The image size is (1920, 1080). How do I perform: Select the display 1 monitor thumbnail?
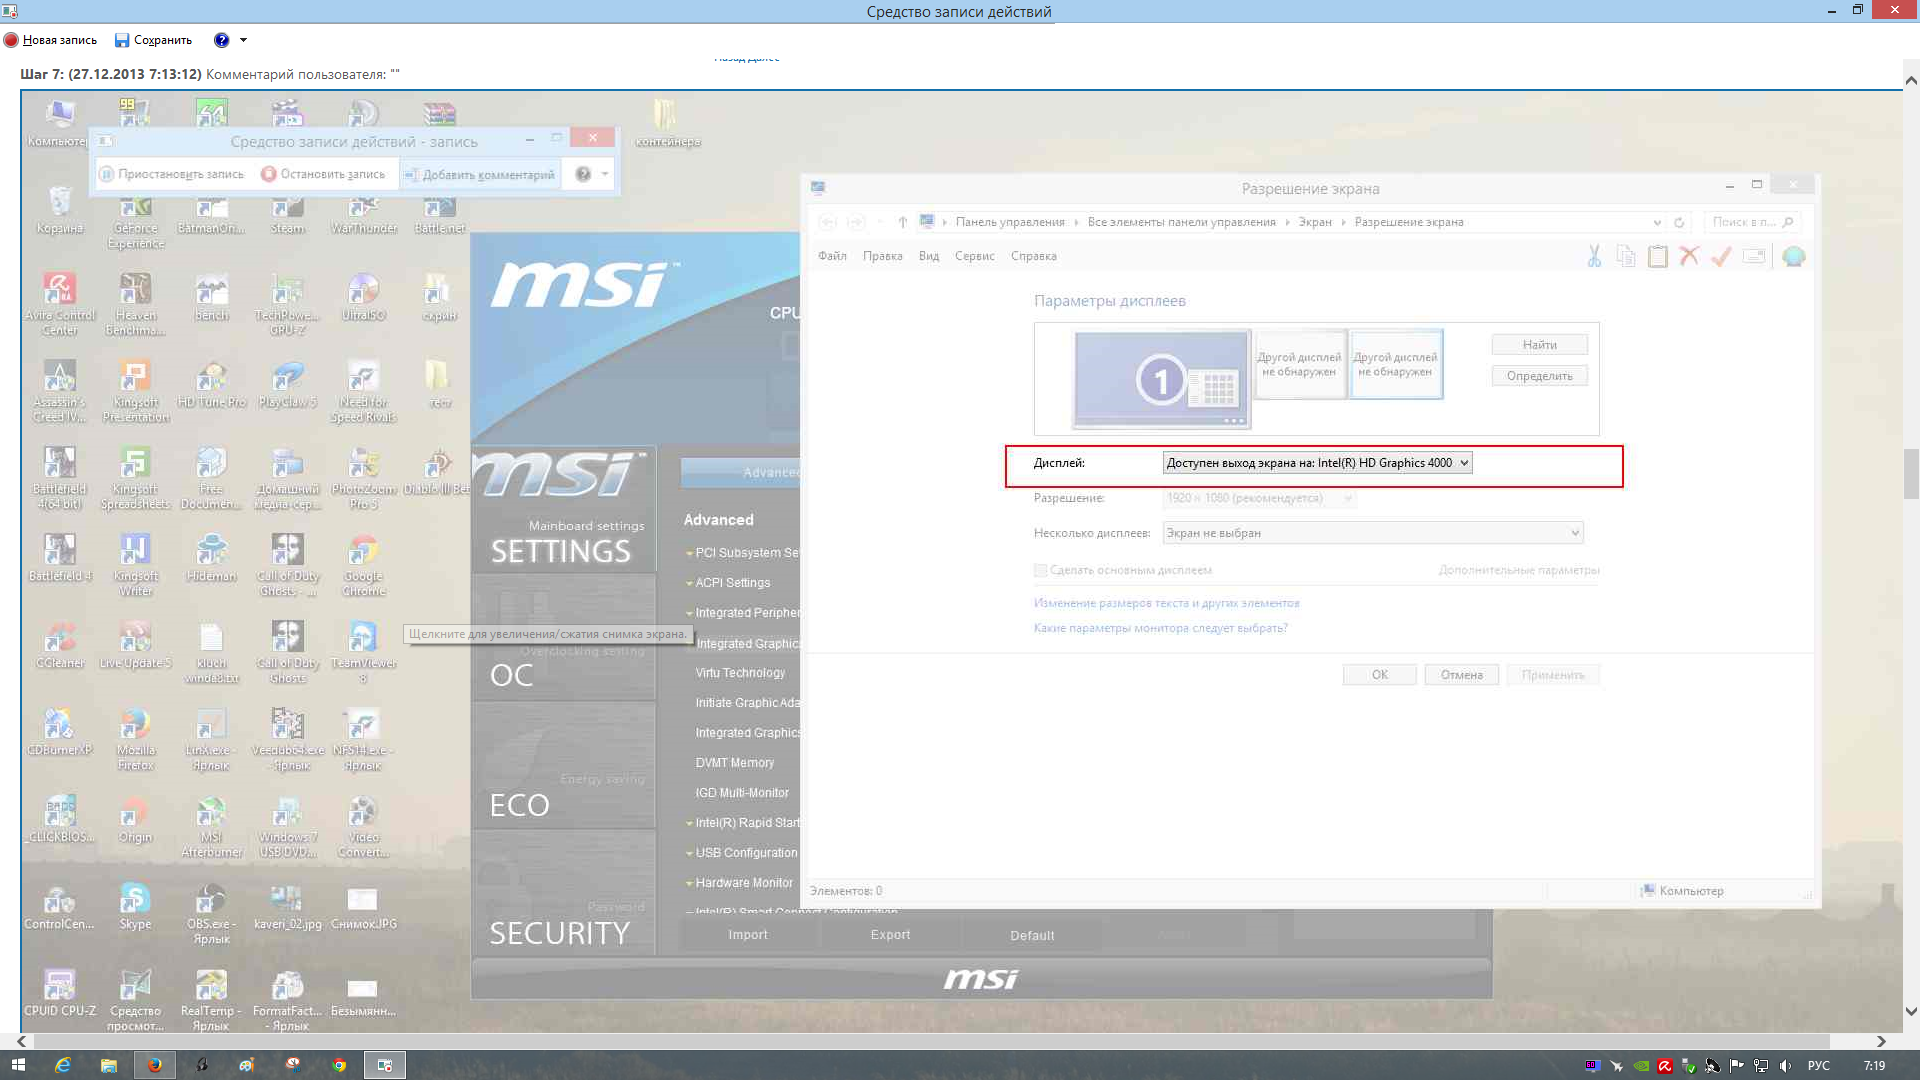point(1161,380)
